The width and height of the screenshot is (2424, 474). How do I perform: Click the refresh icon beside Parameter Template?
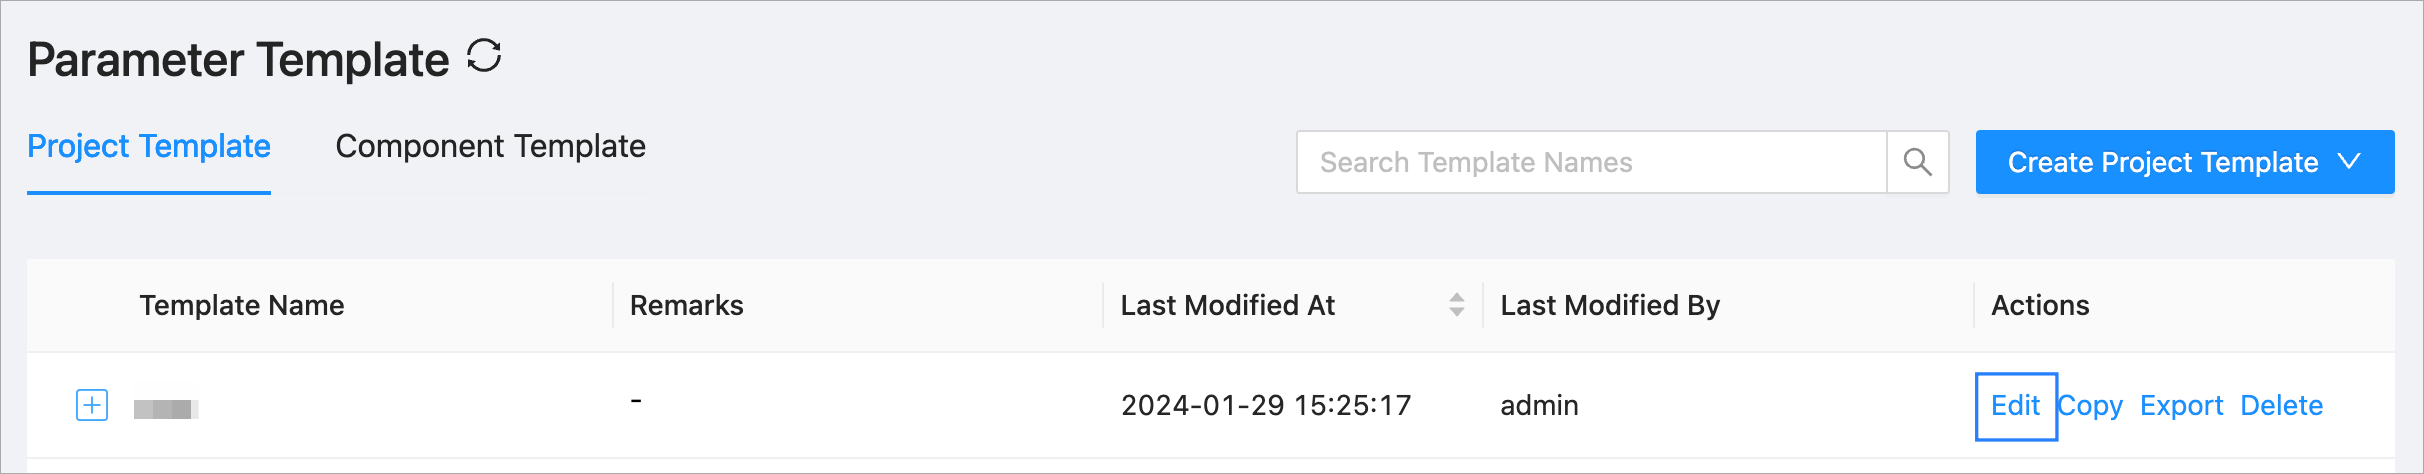tap(484, 56)
